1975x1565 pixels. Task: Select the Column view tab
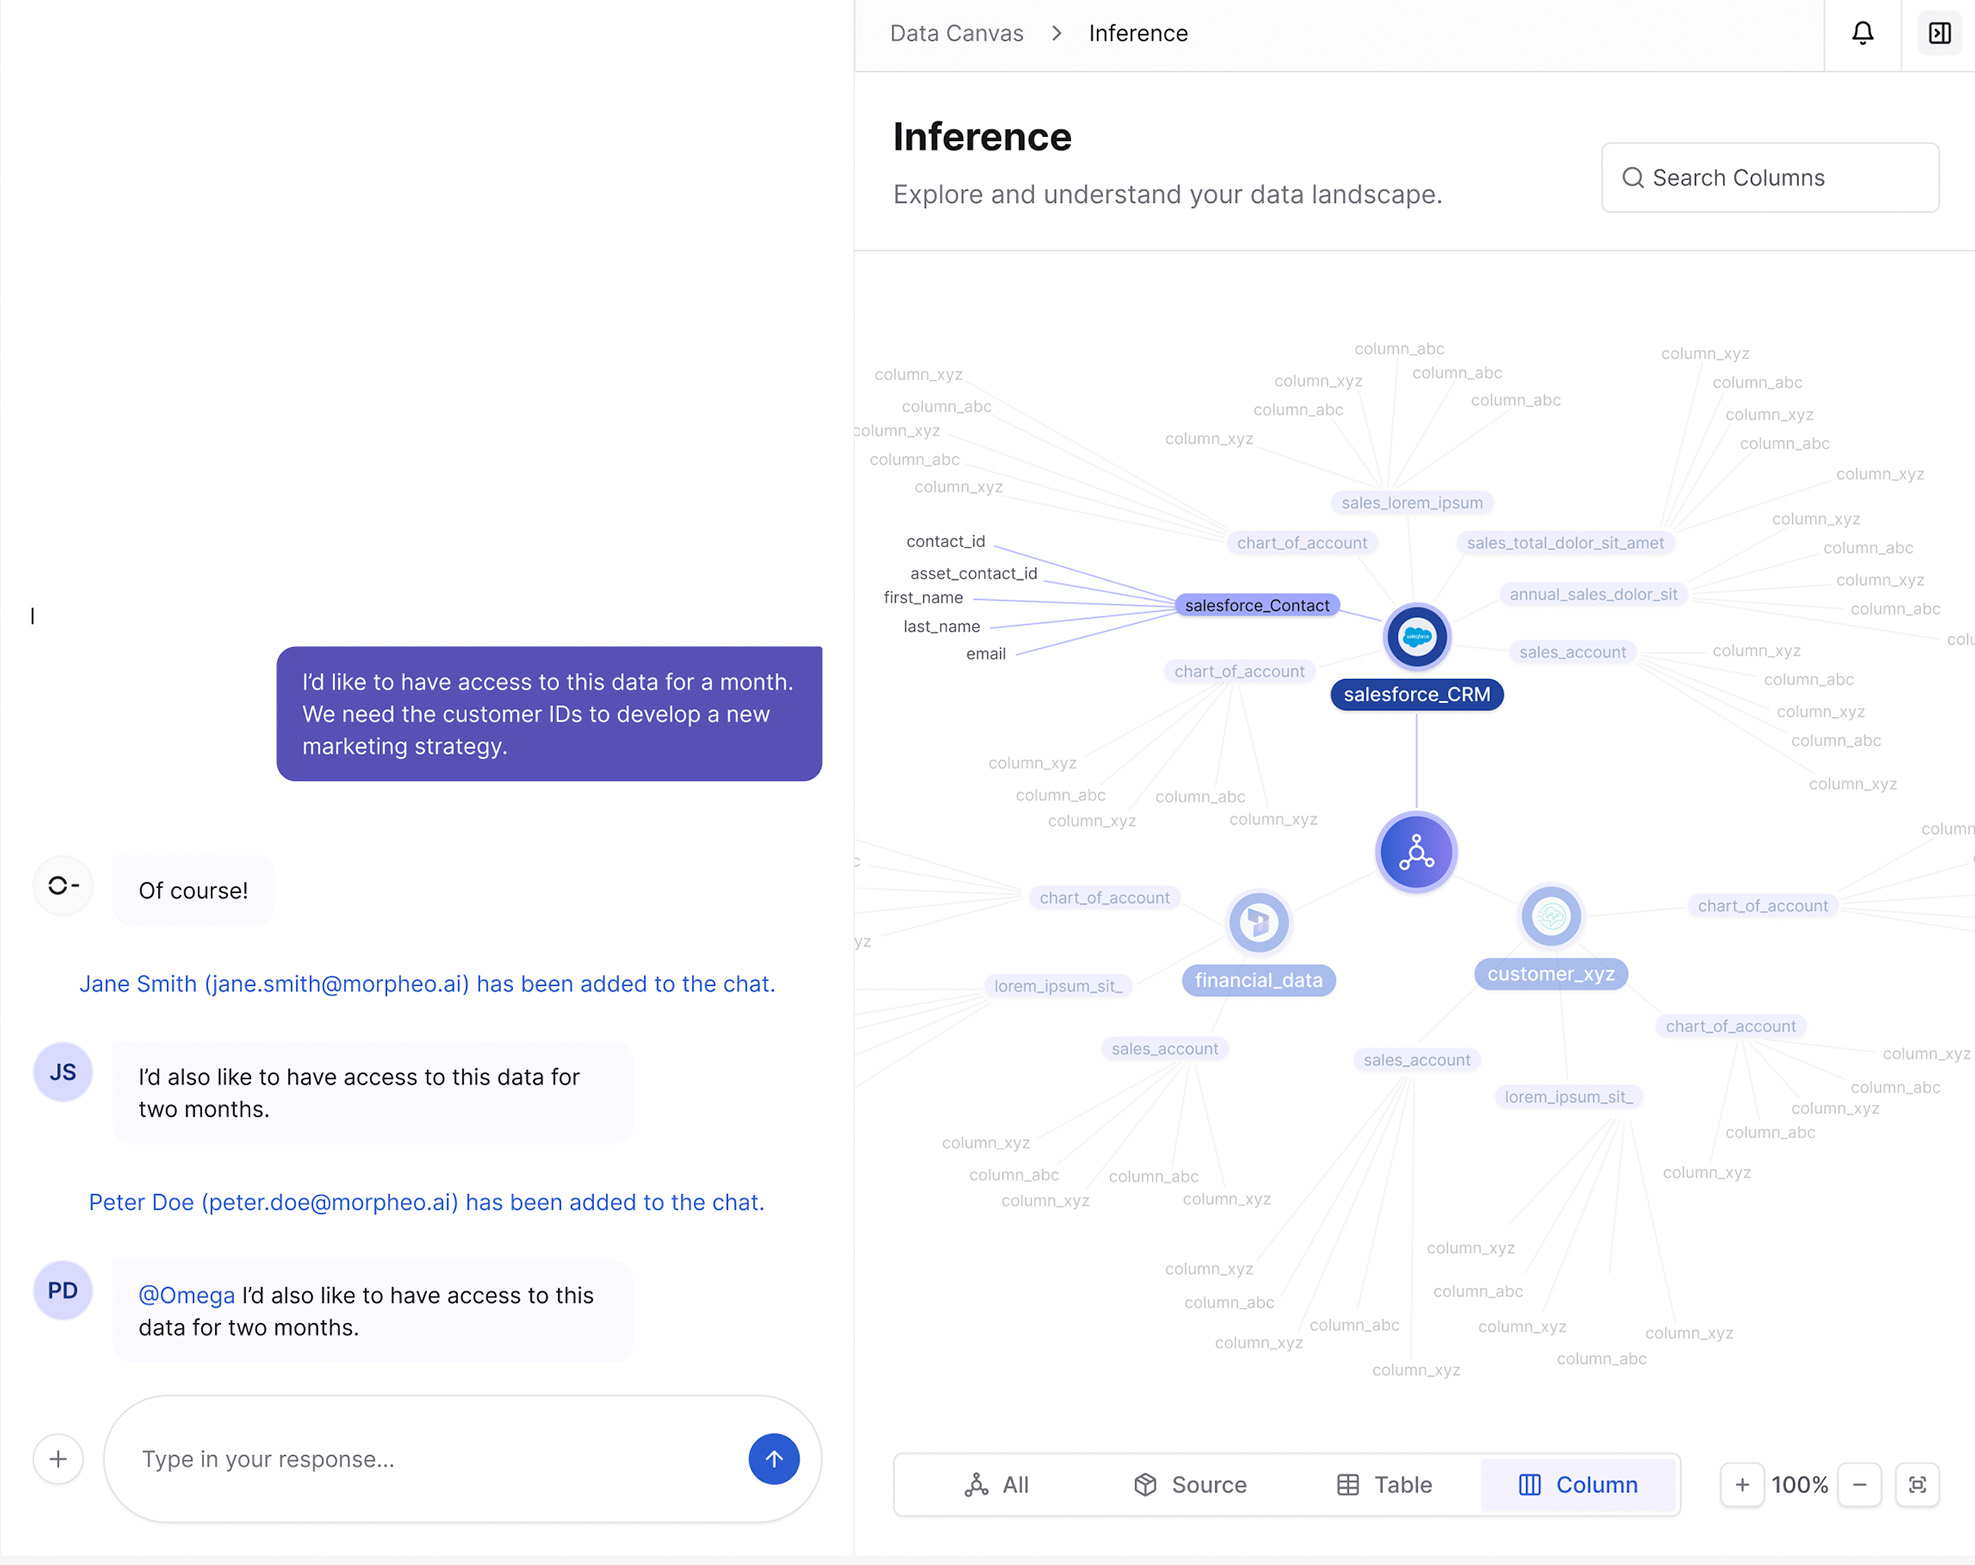[1578, 1485]
